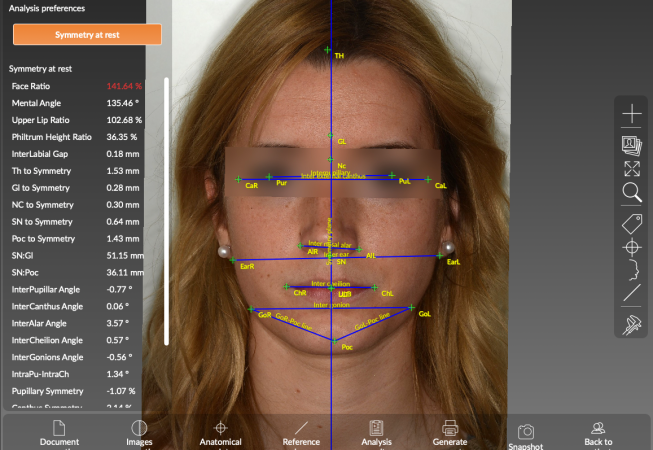This screenshot has height=450, width=653.
Task: Select the Mental Angle row
Action: pos(77,103)
